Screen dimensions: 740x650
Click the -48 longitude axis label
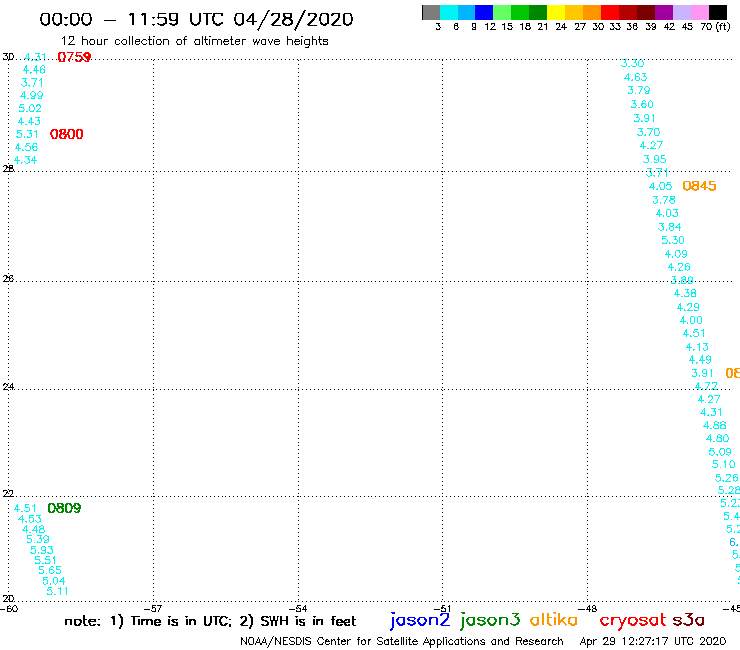(x=588, y=609)
